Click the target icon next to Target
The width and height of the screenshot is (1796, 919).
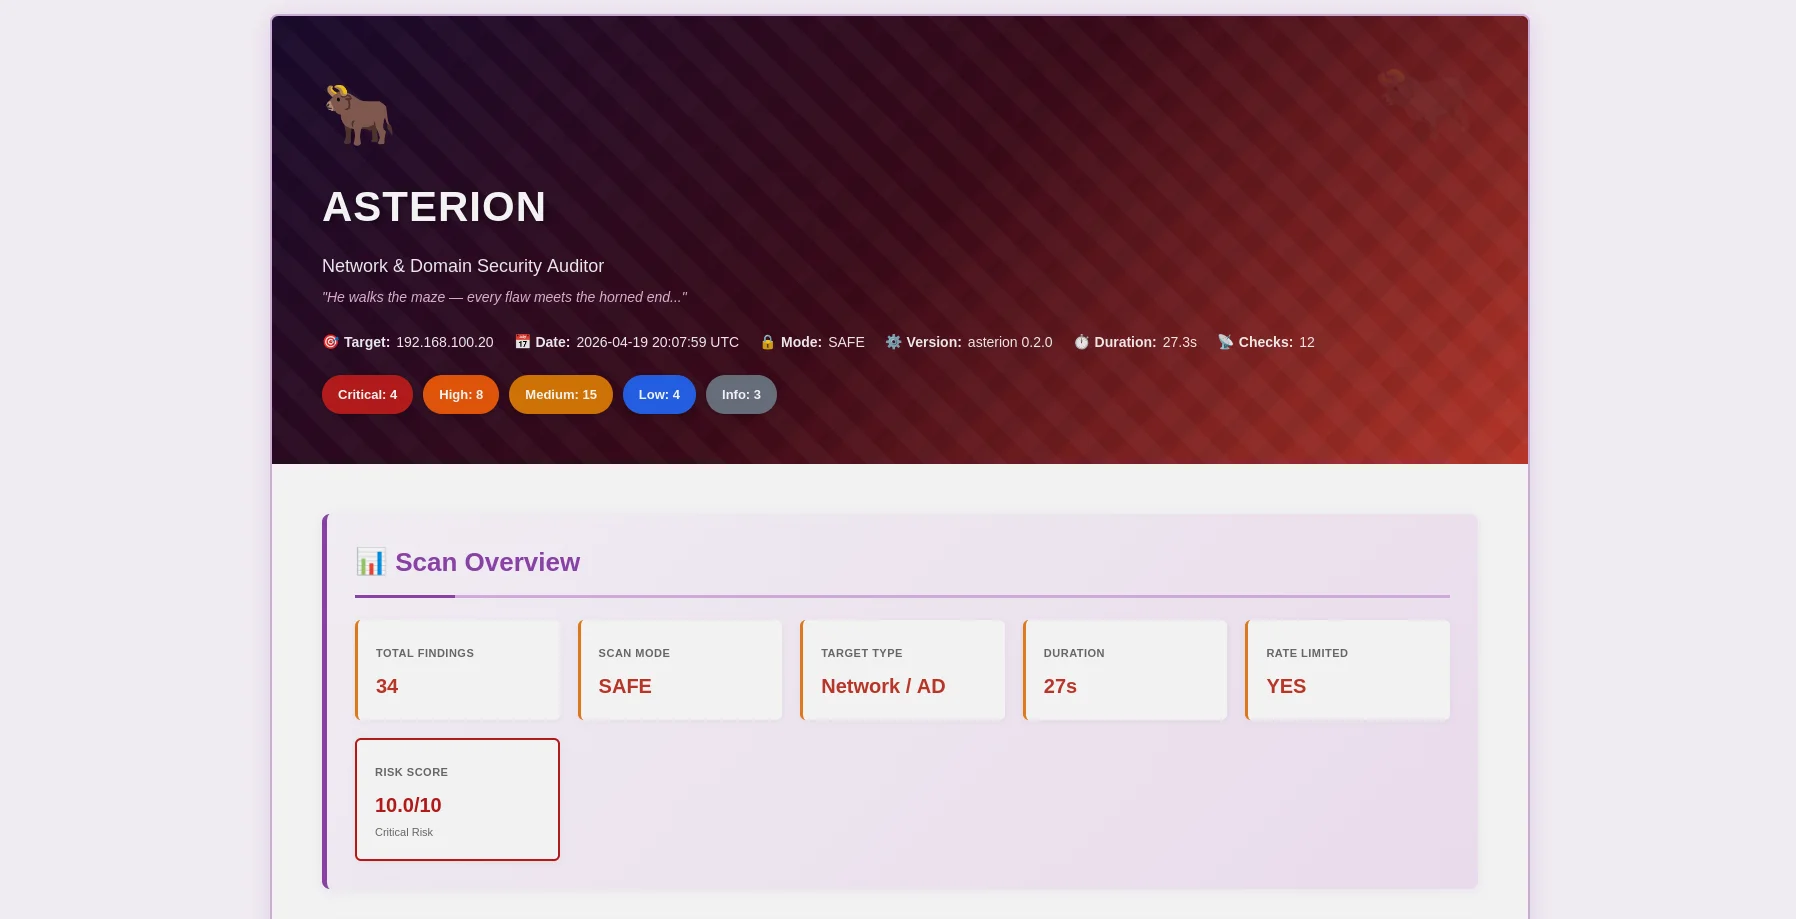point(331,342)
